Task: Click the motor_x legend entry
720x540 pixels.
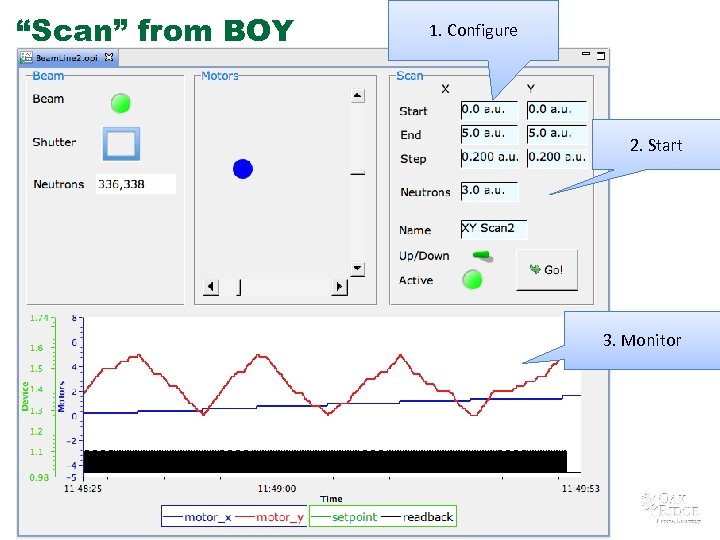Action: pos(197,517)
